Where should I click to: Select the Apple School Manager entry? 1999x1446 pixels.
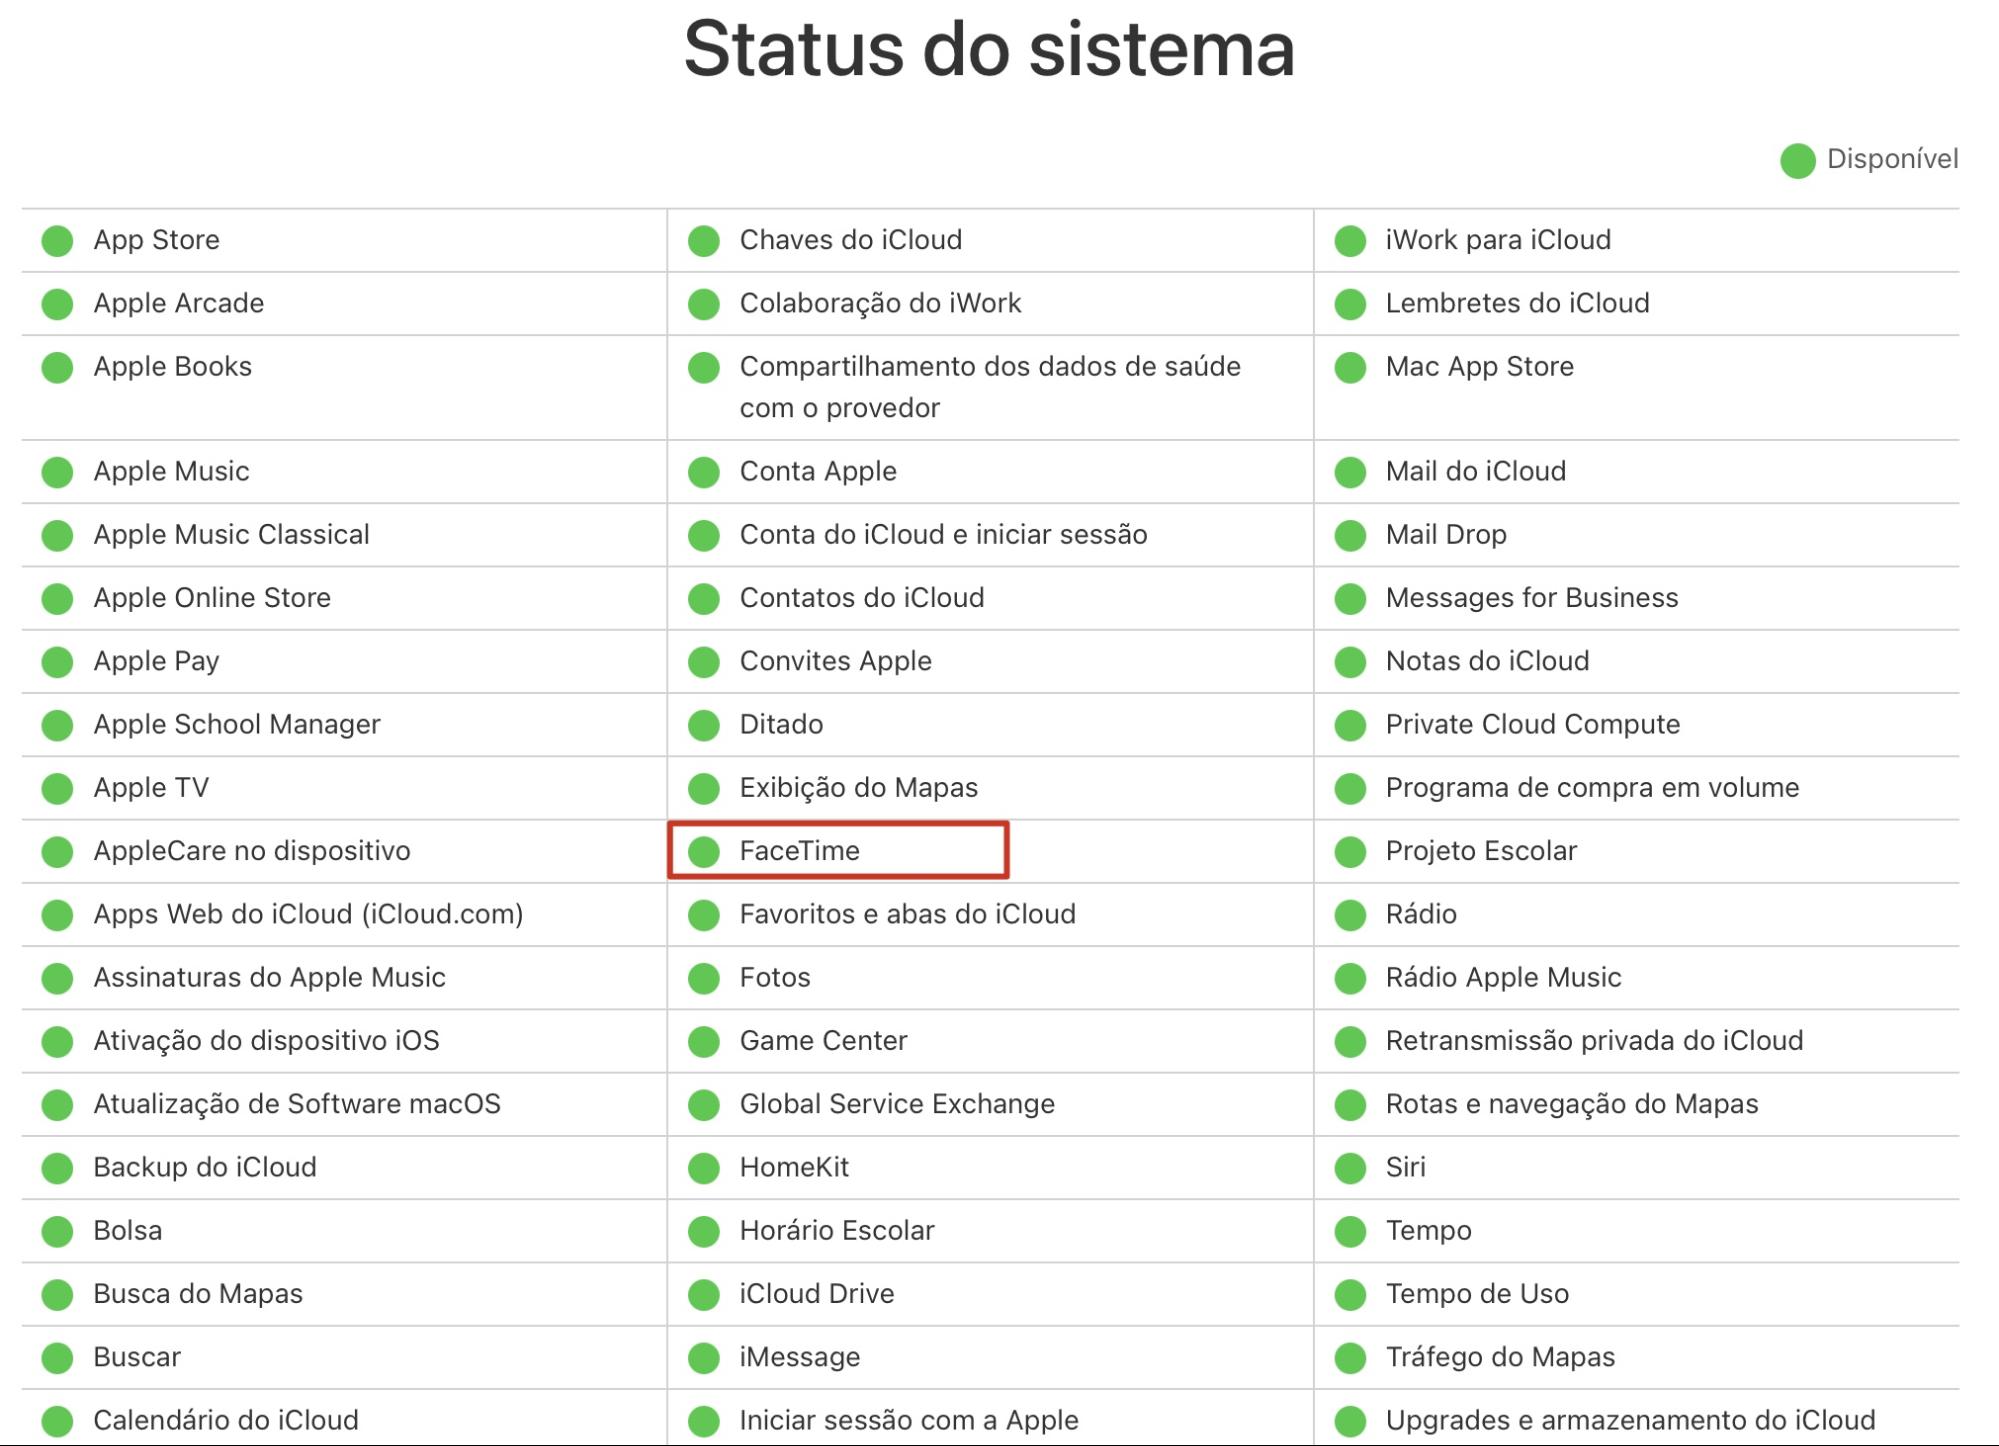[237, 724]
